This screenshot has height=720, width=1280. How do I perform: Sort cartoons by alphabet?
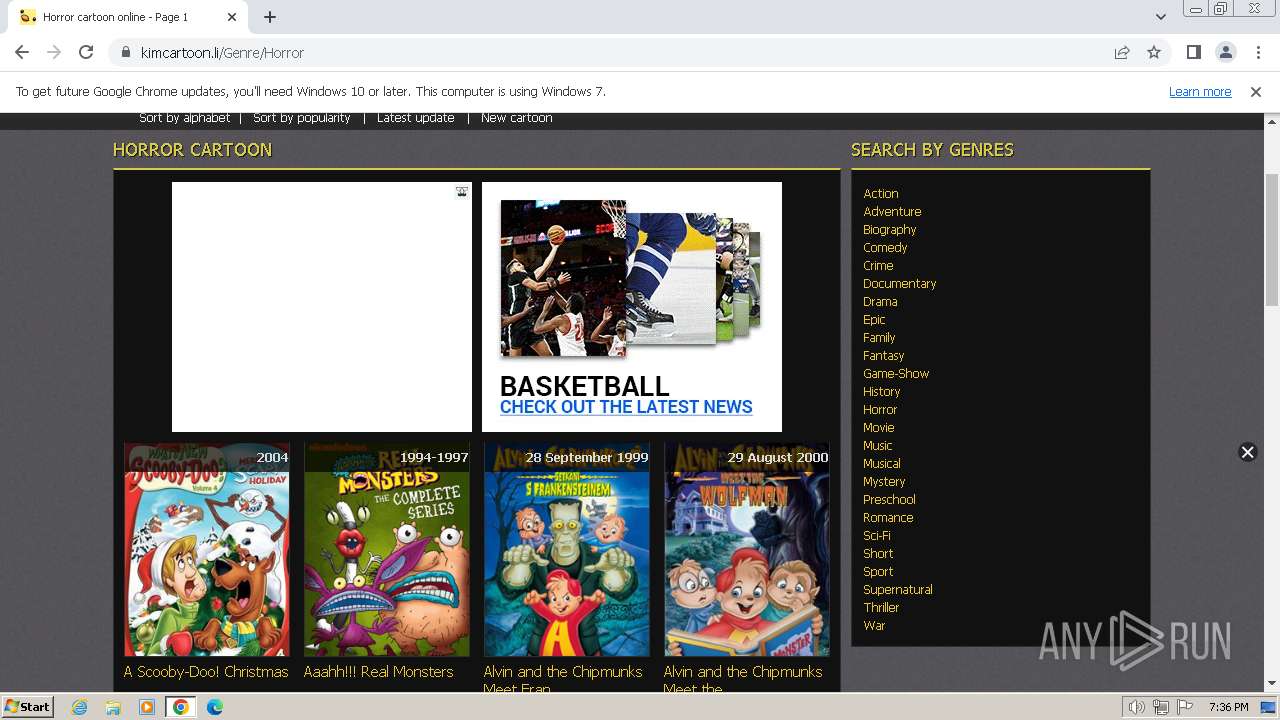pyautogui.click(x=184, y=118)
